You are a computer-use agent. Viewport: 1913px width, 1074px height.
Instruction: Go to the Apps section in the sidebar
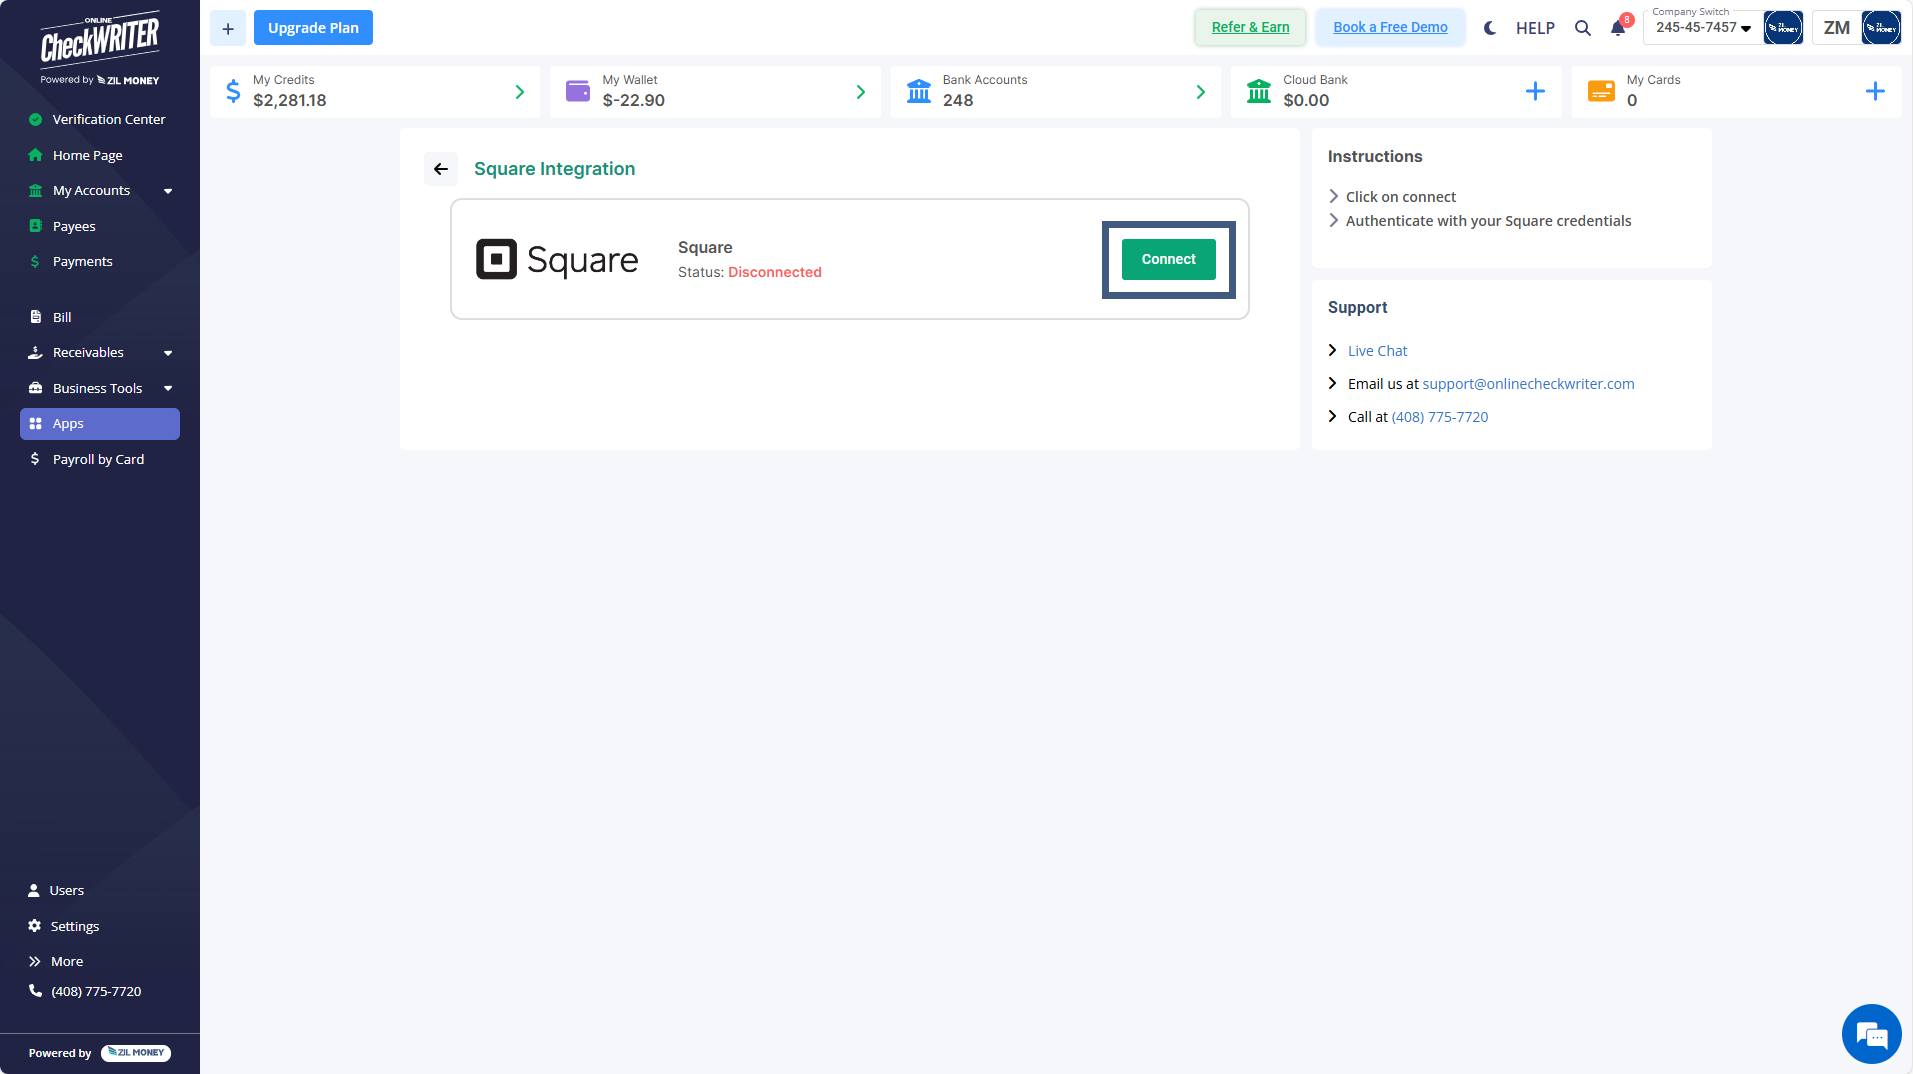click(67, 423)
